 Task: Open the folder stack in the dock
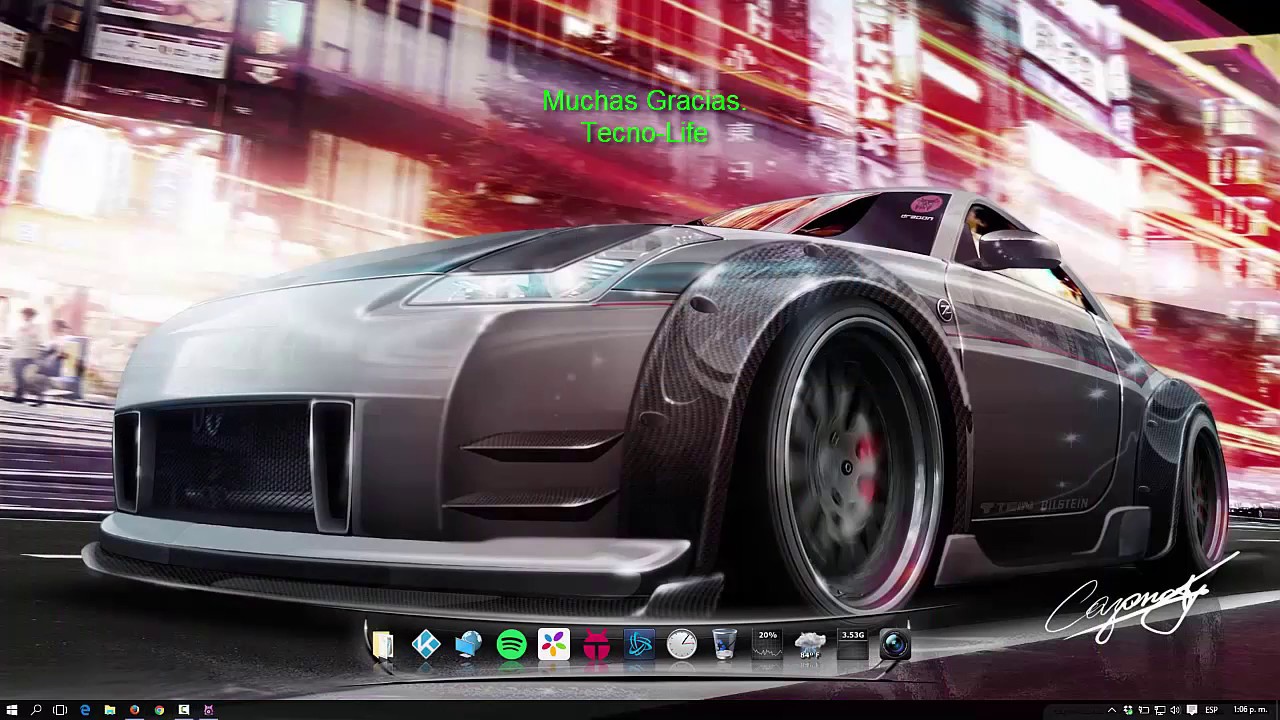tap(383, 645)
